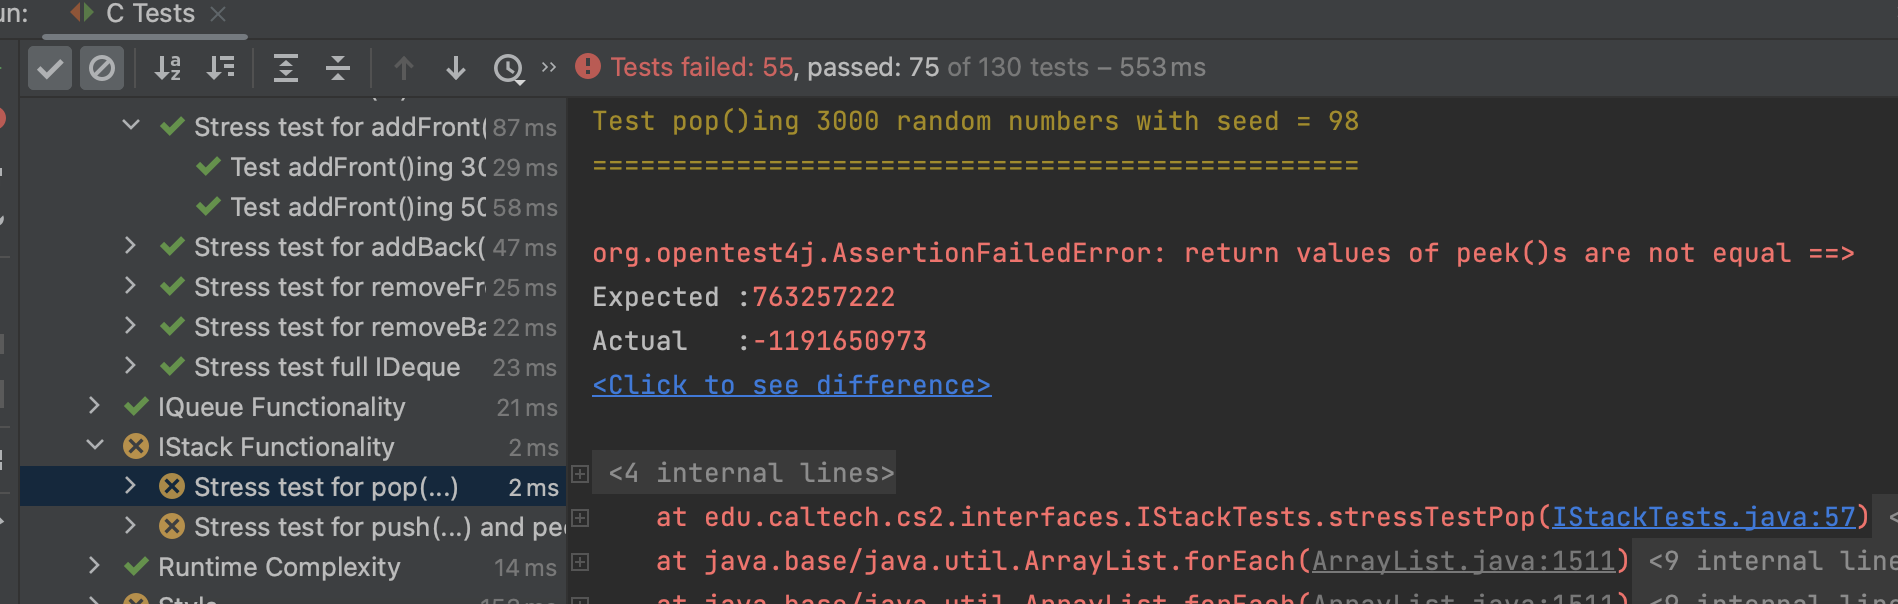
Task: Click the Collapse All icon
Action: point(338,68)
